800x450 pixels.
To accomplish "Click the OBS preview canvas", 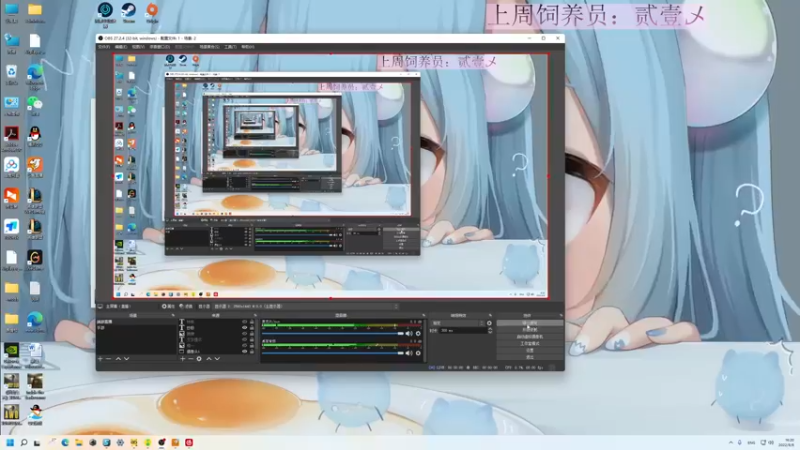I will coord(331,176).
